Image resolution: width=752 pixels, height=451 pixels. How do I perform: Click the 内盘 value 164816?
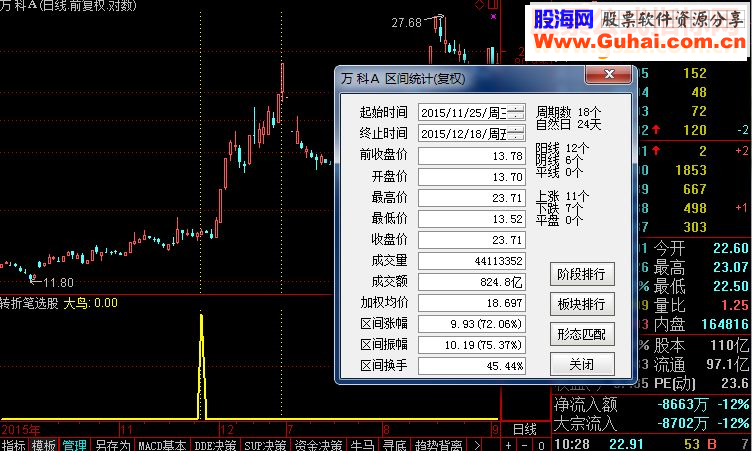tap(725, 324)
